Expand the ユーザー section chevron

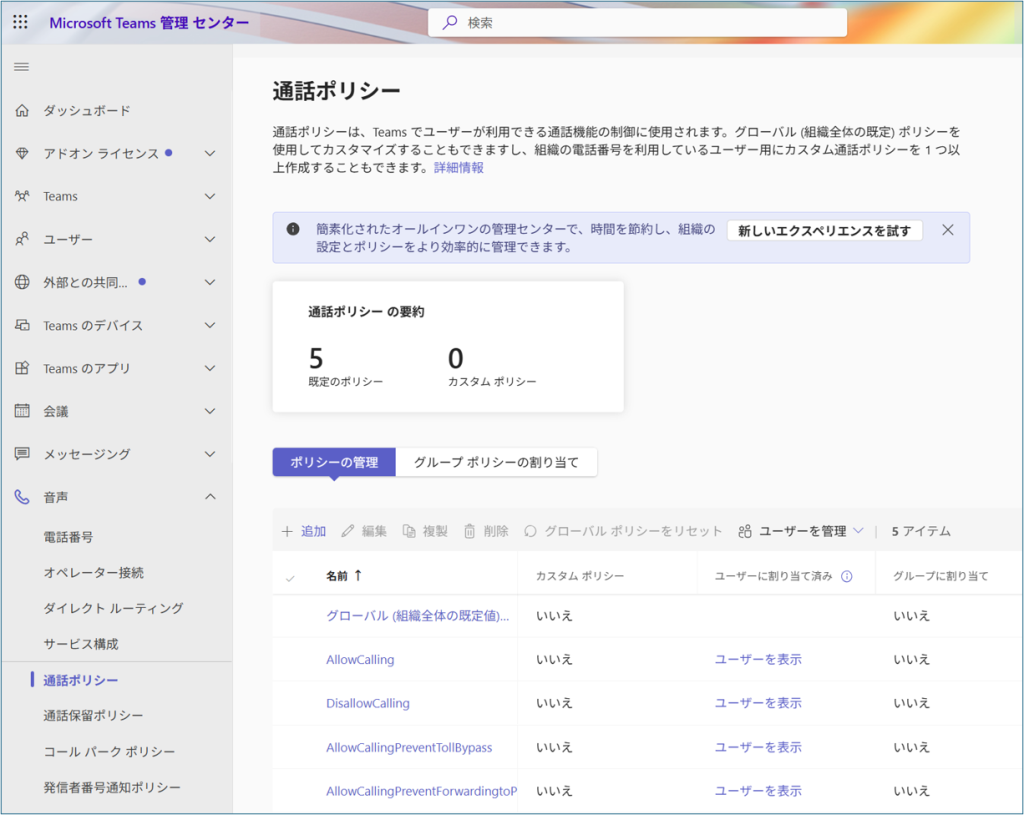210,240
